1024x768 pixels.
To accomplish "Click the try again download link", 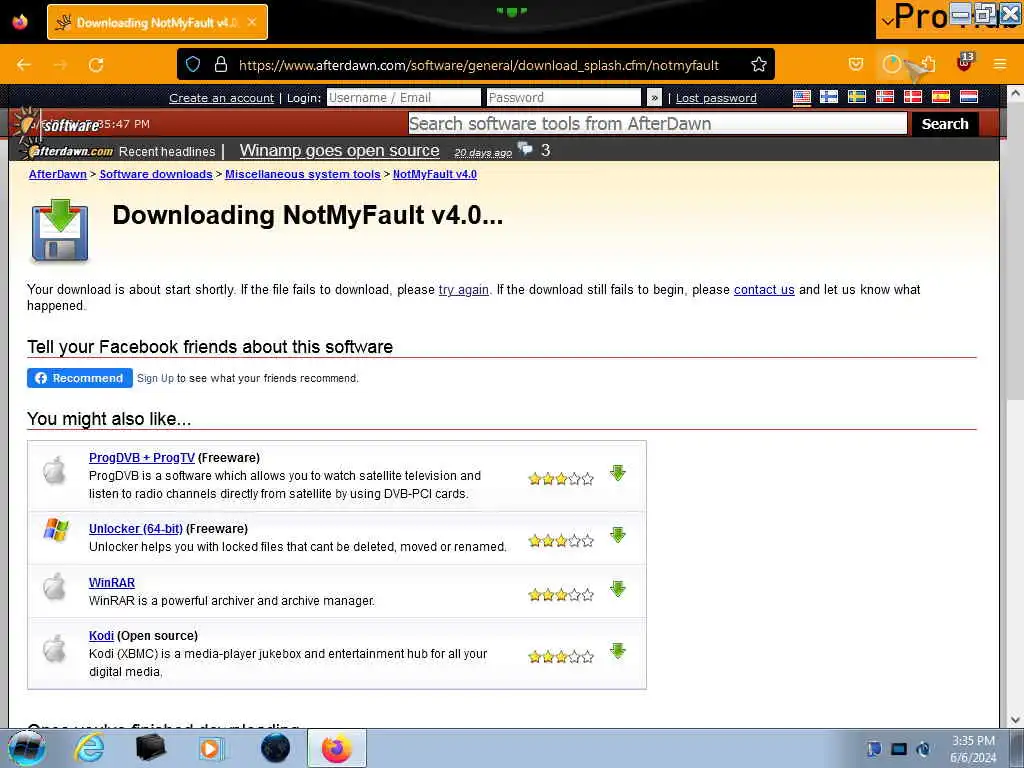I will pyautogui.click(x=464, y=289).
